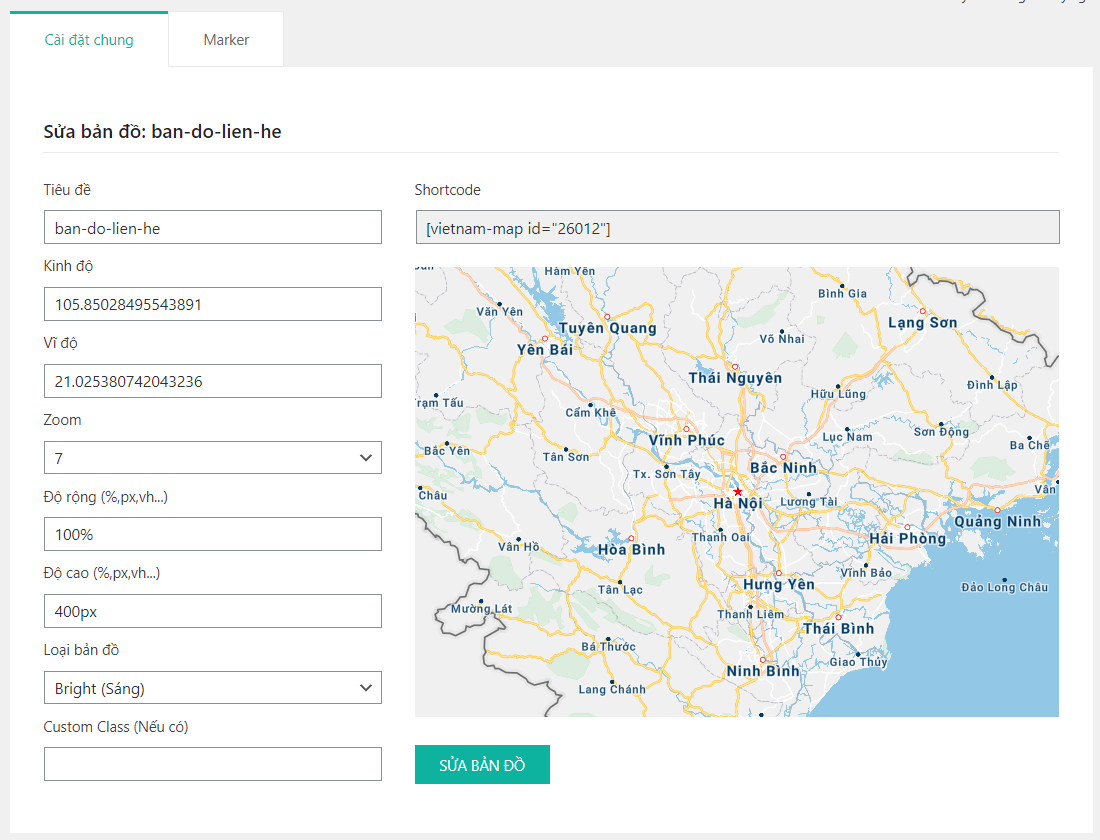
Task: Click the Giao Thủy label on map
Action: pyautogui.click(x=859, y=662)
